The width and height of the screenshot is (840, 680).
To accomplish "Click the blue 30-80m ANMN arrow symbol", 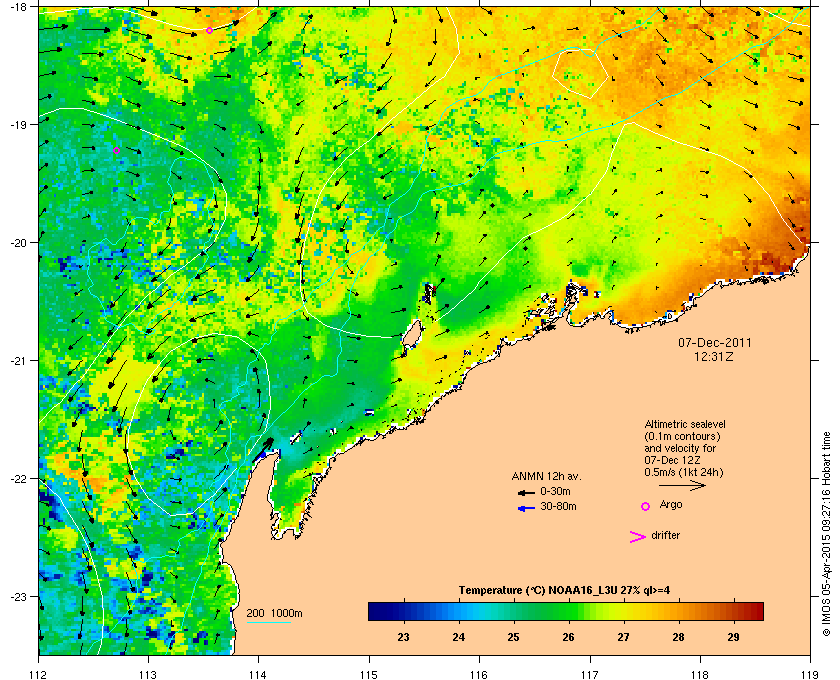I will 526,508.
